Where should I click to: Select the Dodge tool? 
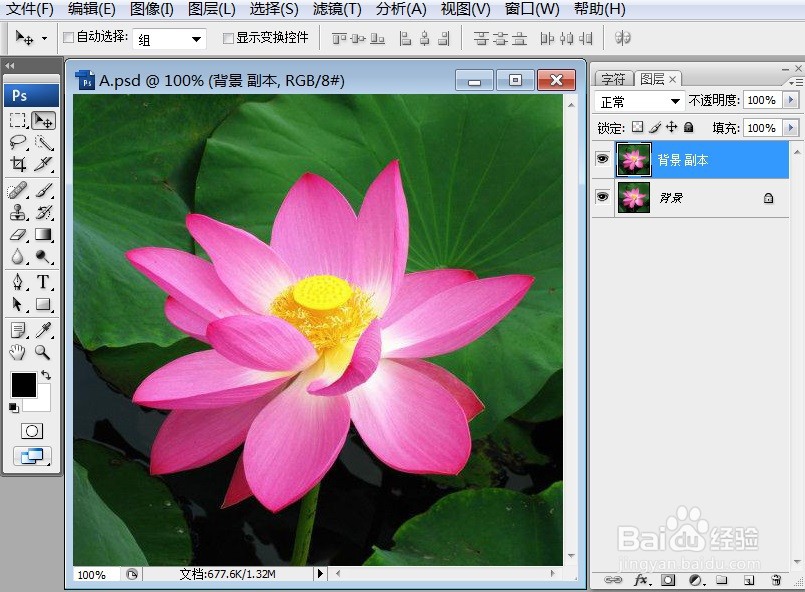point(43,256)
